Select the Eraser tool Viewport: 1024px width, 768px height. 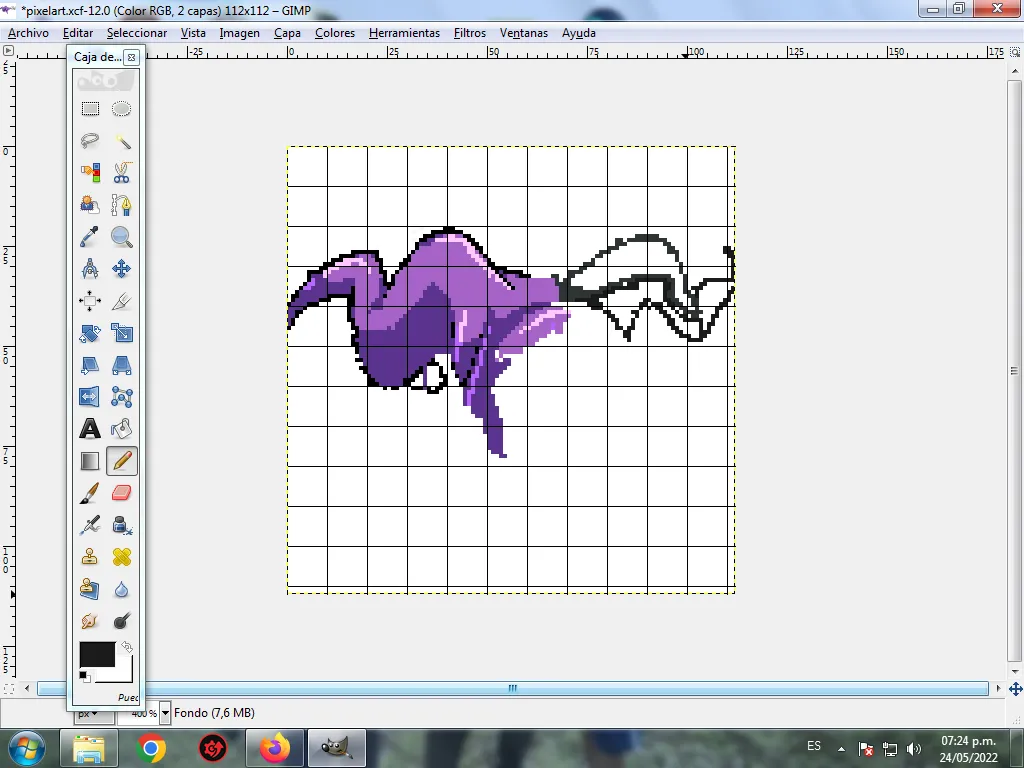pyautogui.click(x=121, y=493)
